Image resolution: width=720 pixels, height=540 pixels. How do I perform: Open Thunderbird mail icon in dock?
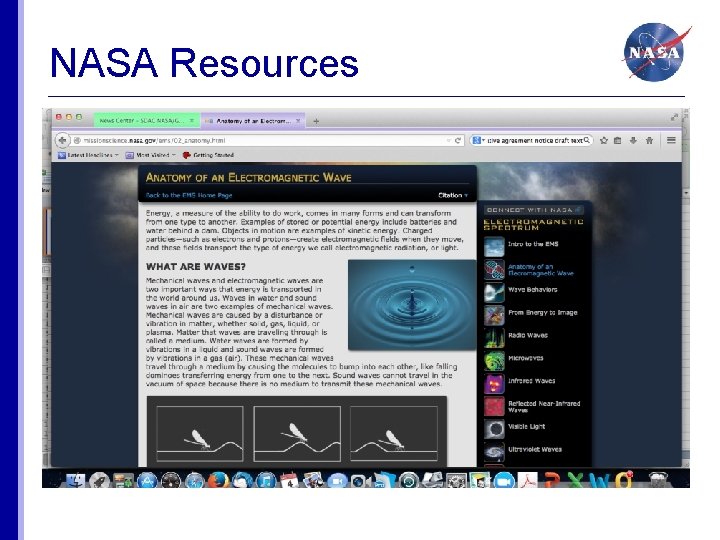click(x=242, y=480)
